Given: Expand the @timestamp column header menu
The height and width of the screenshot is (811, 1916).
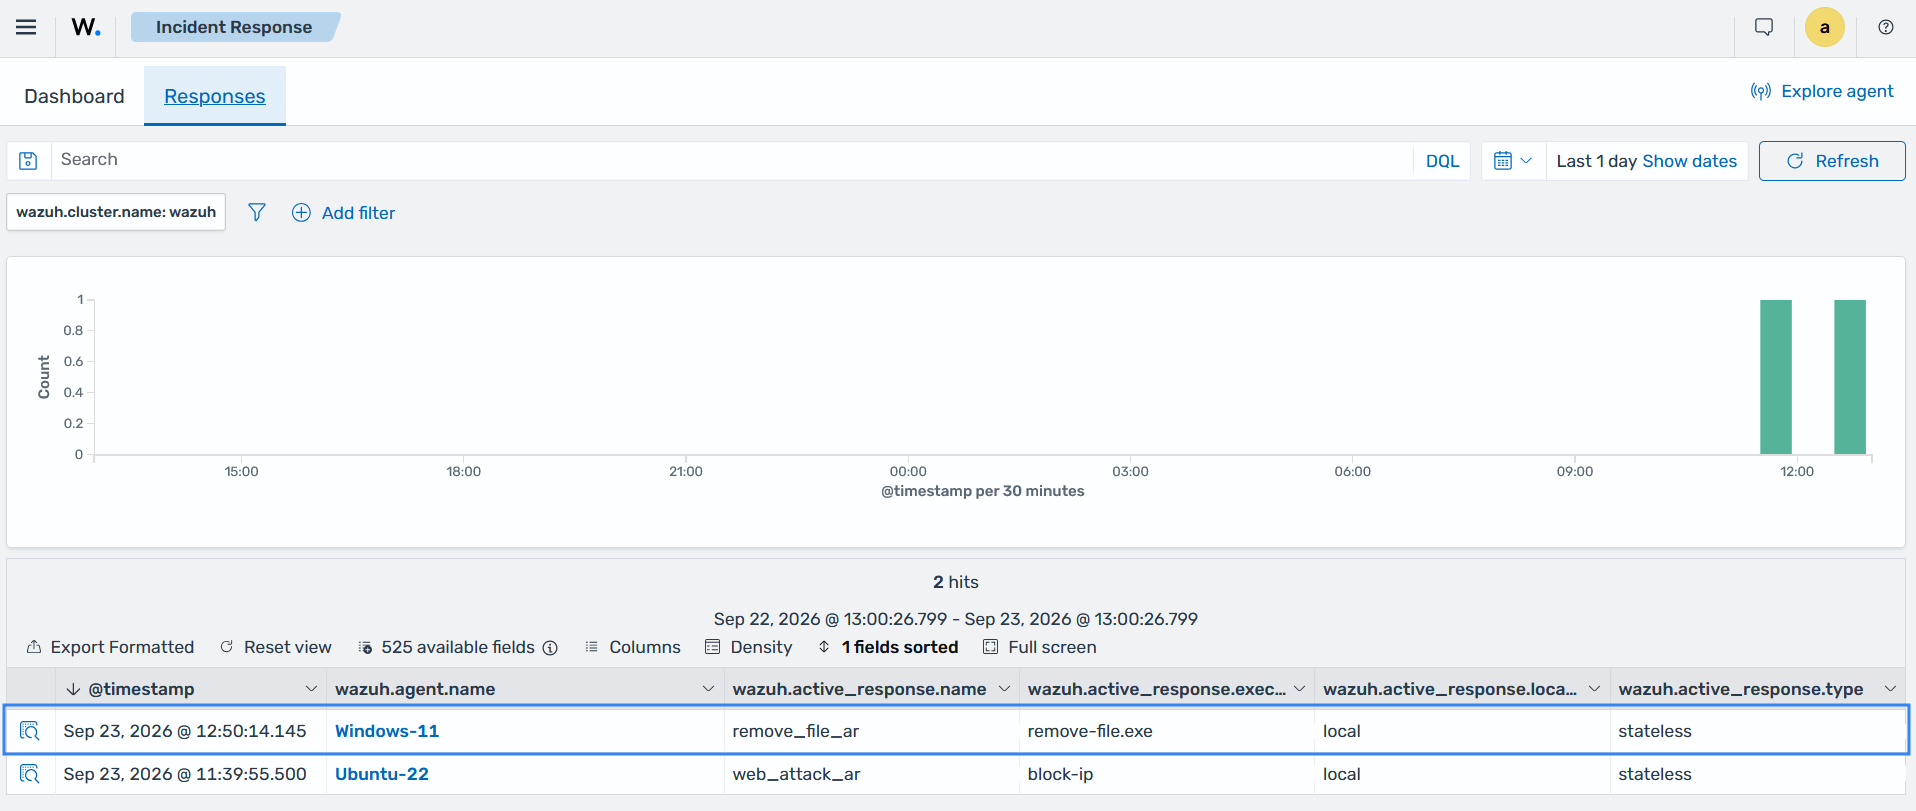Looking at the screenshot, I should click(311, 689).
